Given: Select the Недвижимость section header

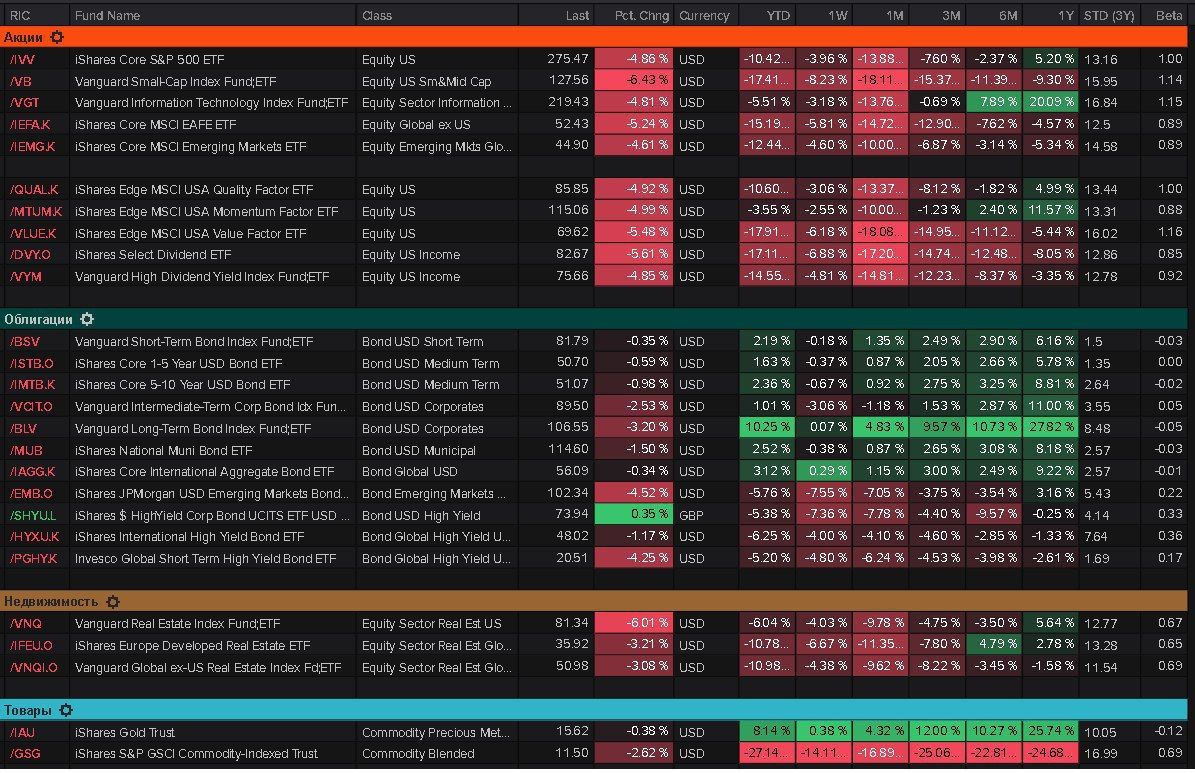Looking at the screenshot, I should pos(594,601).
